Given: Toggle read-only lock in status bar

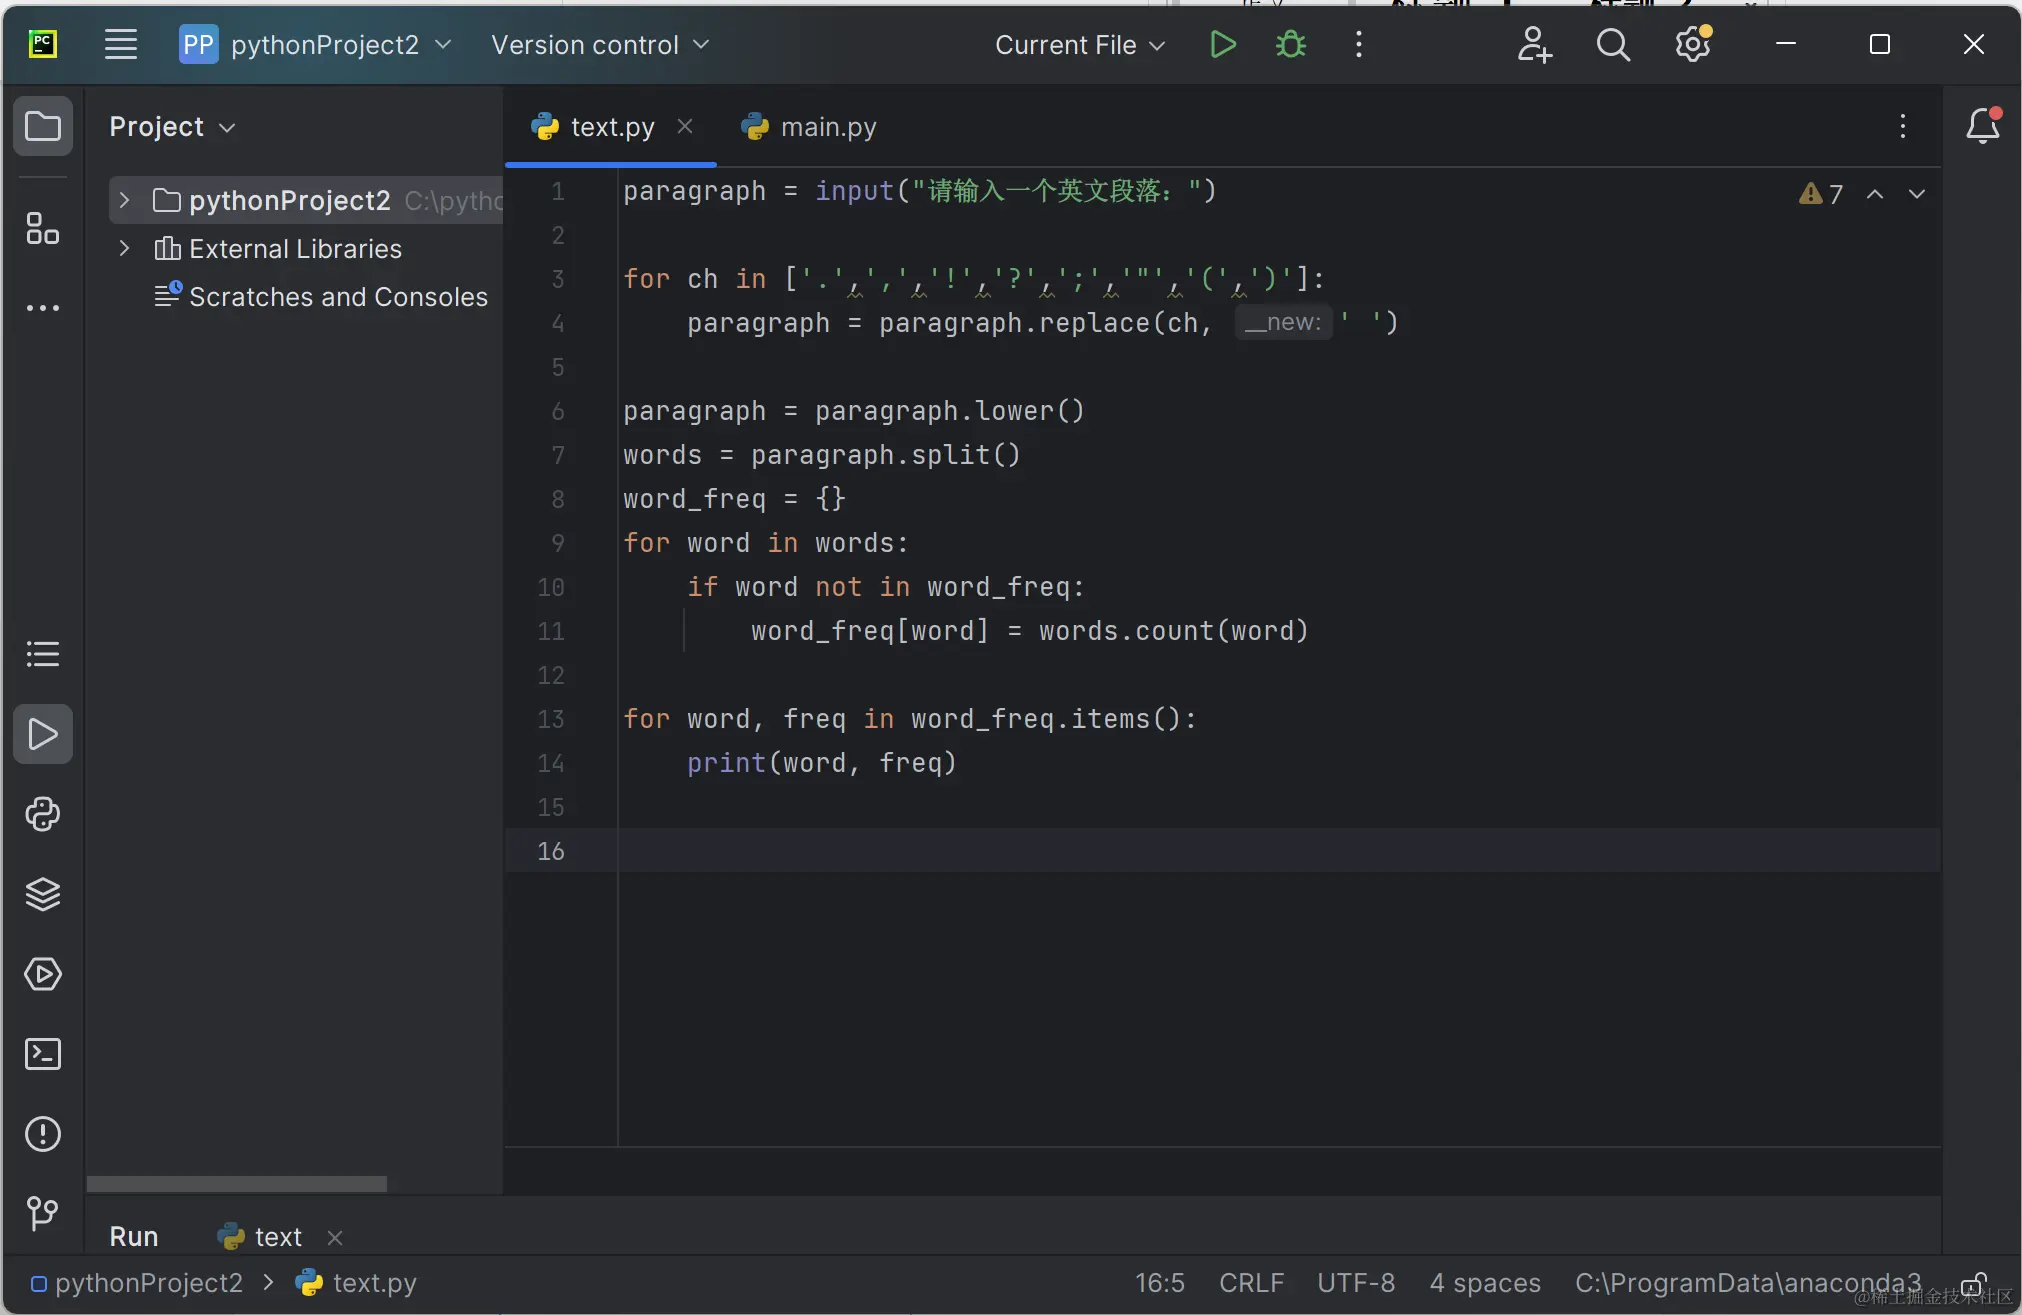Looking at the screenshot, I should click(x=1974, y=1284).
